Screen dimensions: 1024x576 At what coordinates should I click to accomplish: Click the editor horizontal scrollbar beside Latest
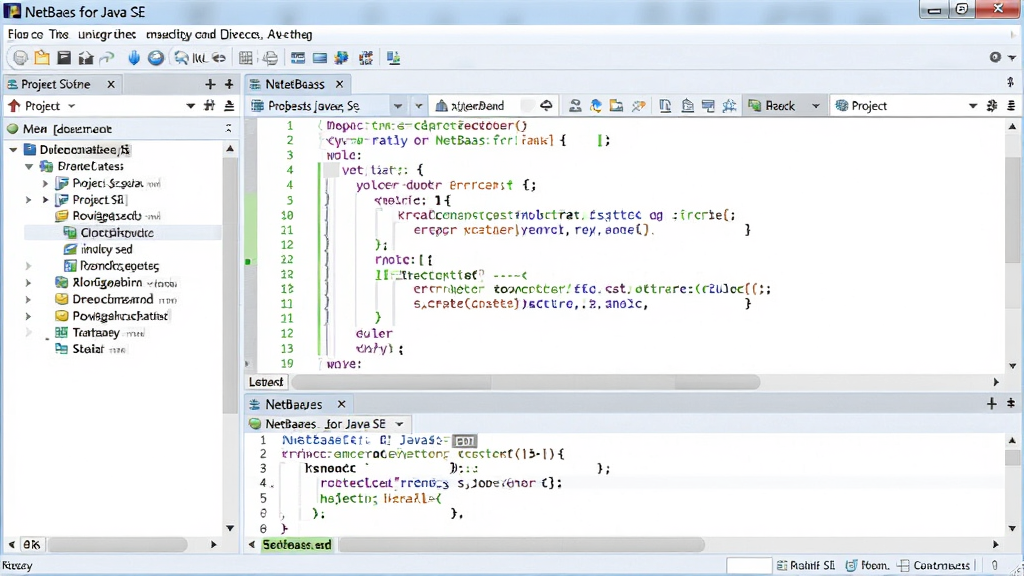[x=526, y=382]
